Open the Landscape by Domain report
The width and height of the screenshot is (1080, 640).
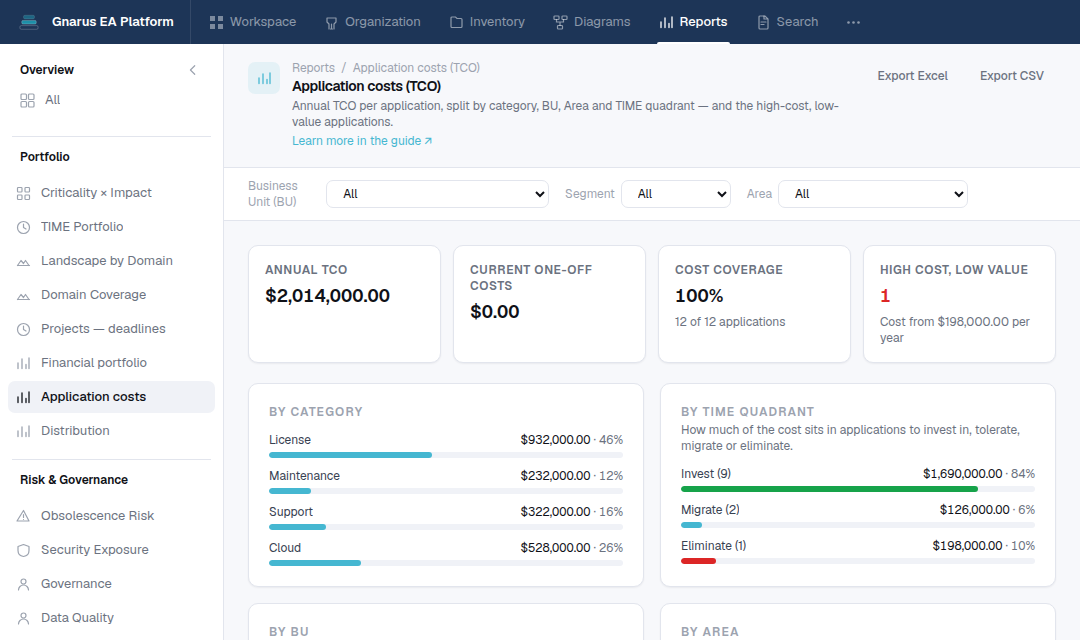tap(112, 261)
